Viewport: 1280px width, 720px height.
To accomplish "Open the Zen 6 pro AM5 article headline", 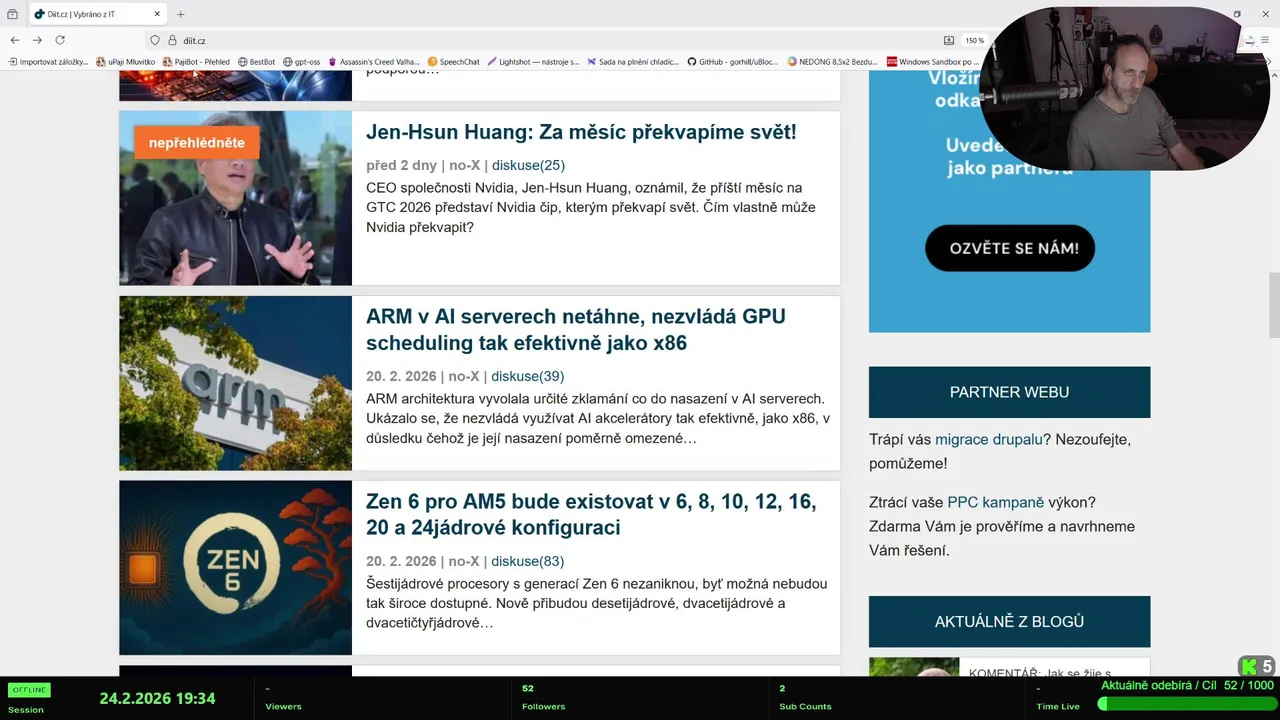I will 591,515.
